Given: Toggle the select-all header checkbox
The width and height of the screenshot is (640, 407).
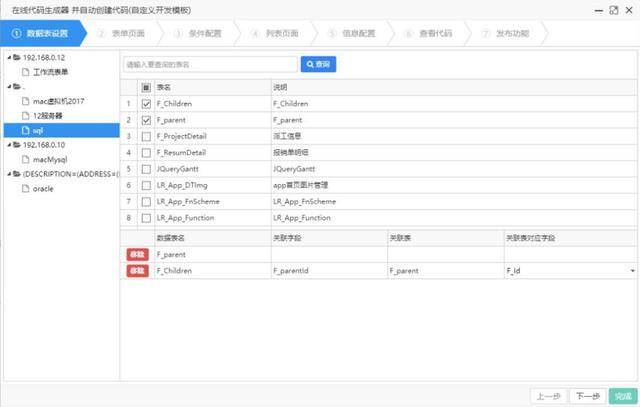Looking at the screenshot, I should (x=146, y=87).
